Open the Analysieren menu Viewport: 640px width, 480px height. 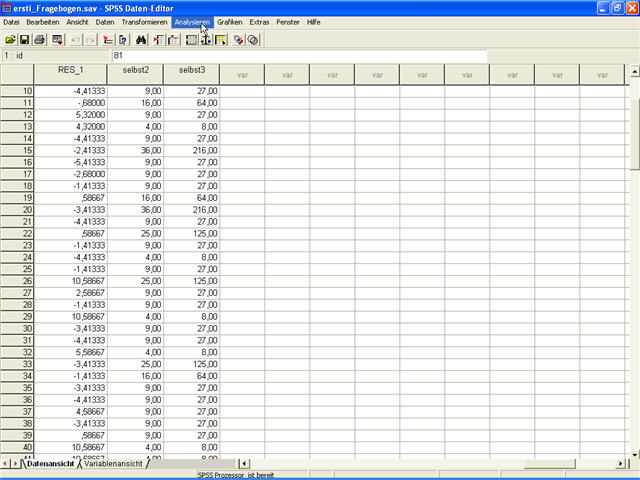191,21
